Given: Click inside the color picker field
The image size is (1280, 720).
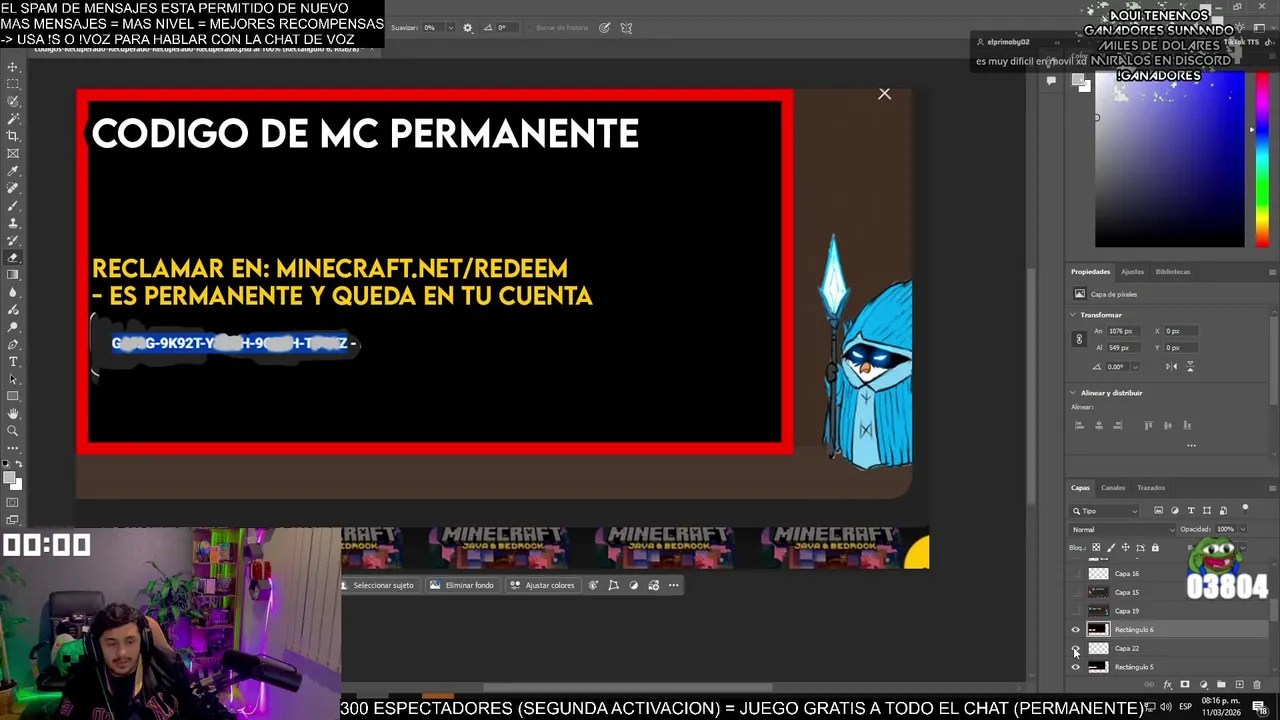Looking at the screenshot, I should point(1169,160).
